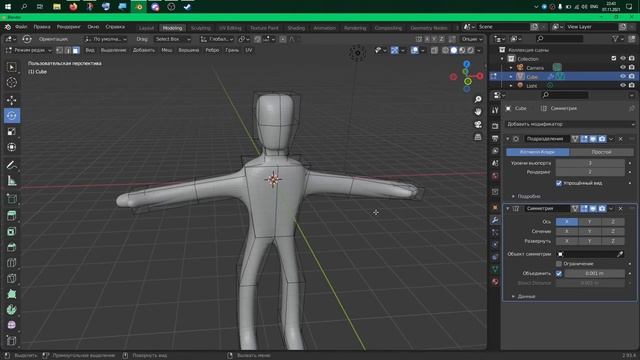Switch to Sculpting workspace tab
The width and height of the screenshot is (640, 360).
tap(201, 28)
